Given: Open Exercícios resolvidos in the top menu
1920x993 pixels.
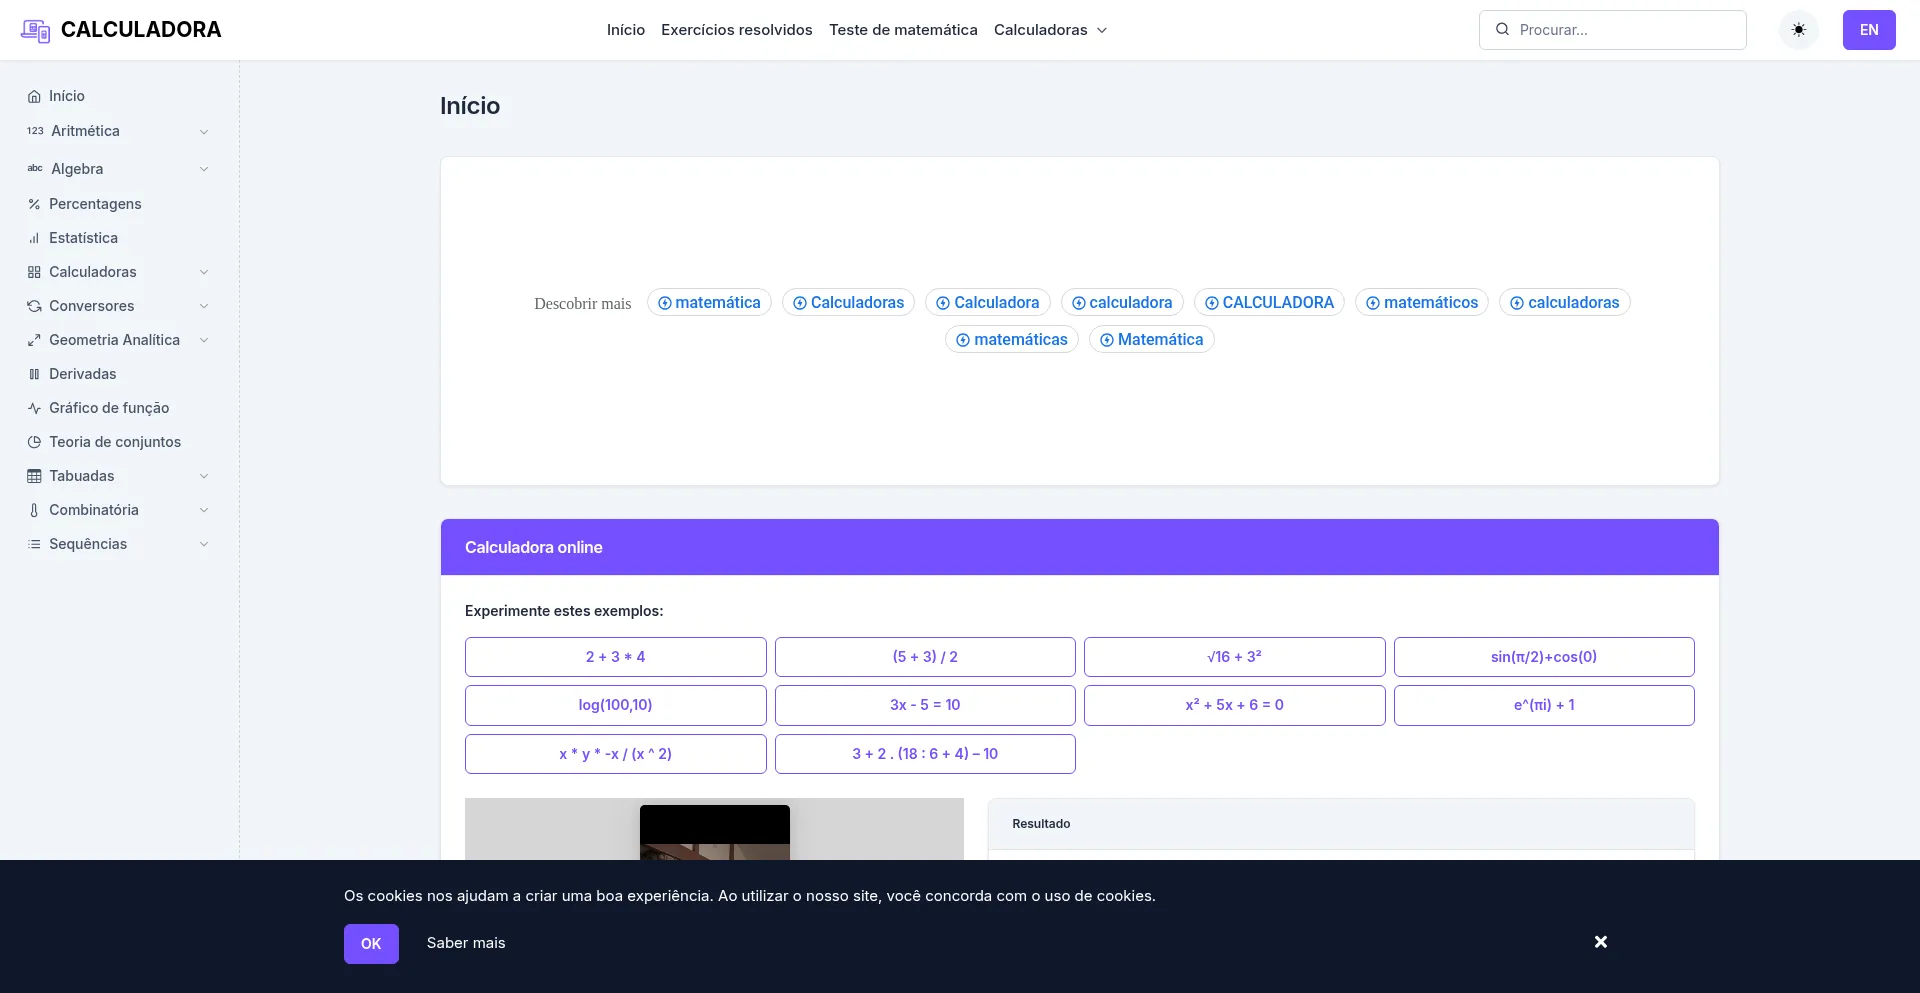Looking at the screenshot, I should (x=736, y=30).
